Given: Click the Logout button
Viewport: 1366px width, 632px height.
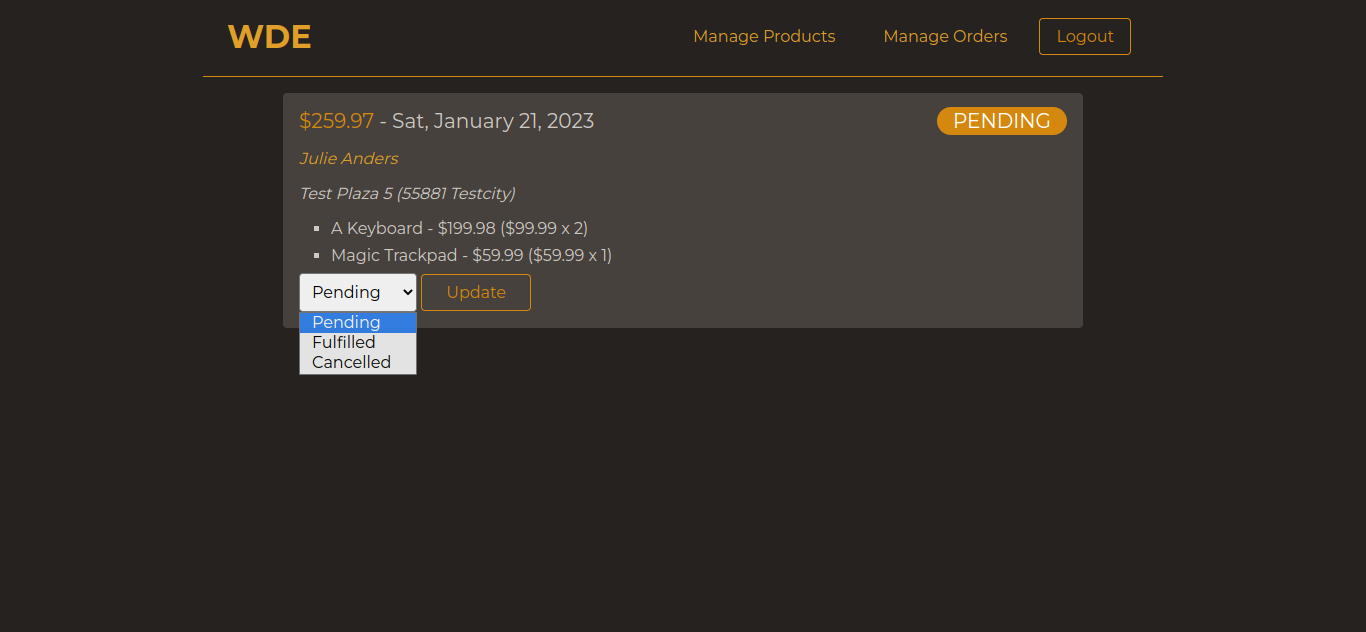Looking at the screenshot, I should (x=1085, y=36).
